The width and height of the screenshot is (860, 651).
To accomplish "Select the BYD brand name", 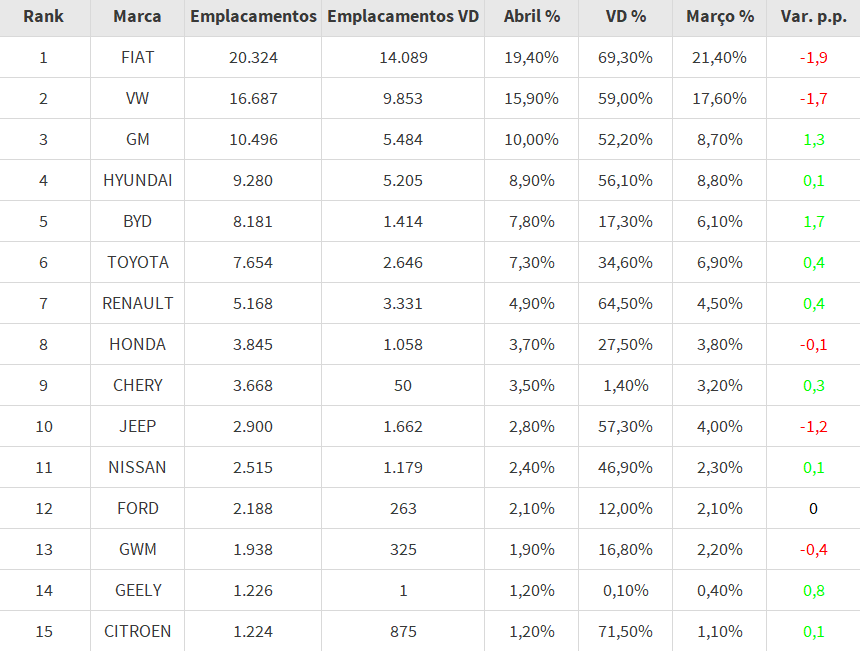I will [x=138, y=222].
